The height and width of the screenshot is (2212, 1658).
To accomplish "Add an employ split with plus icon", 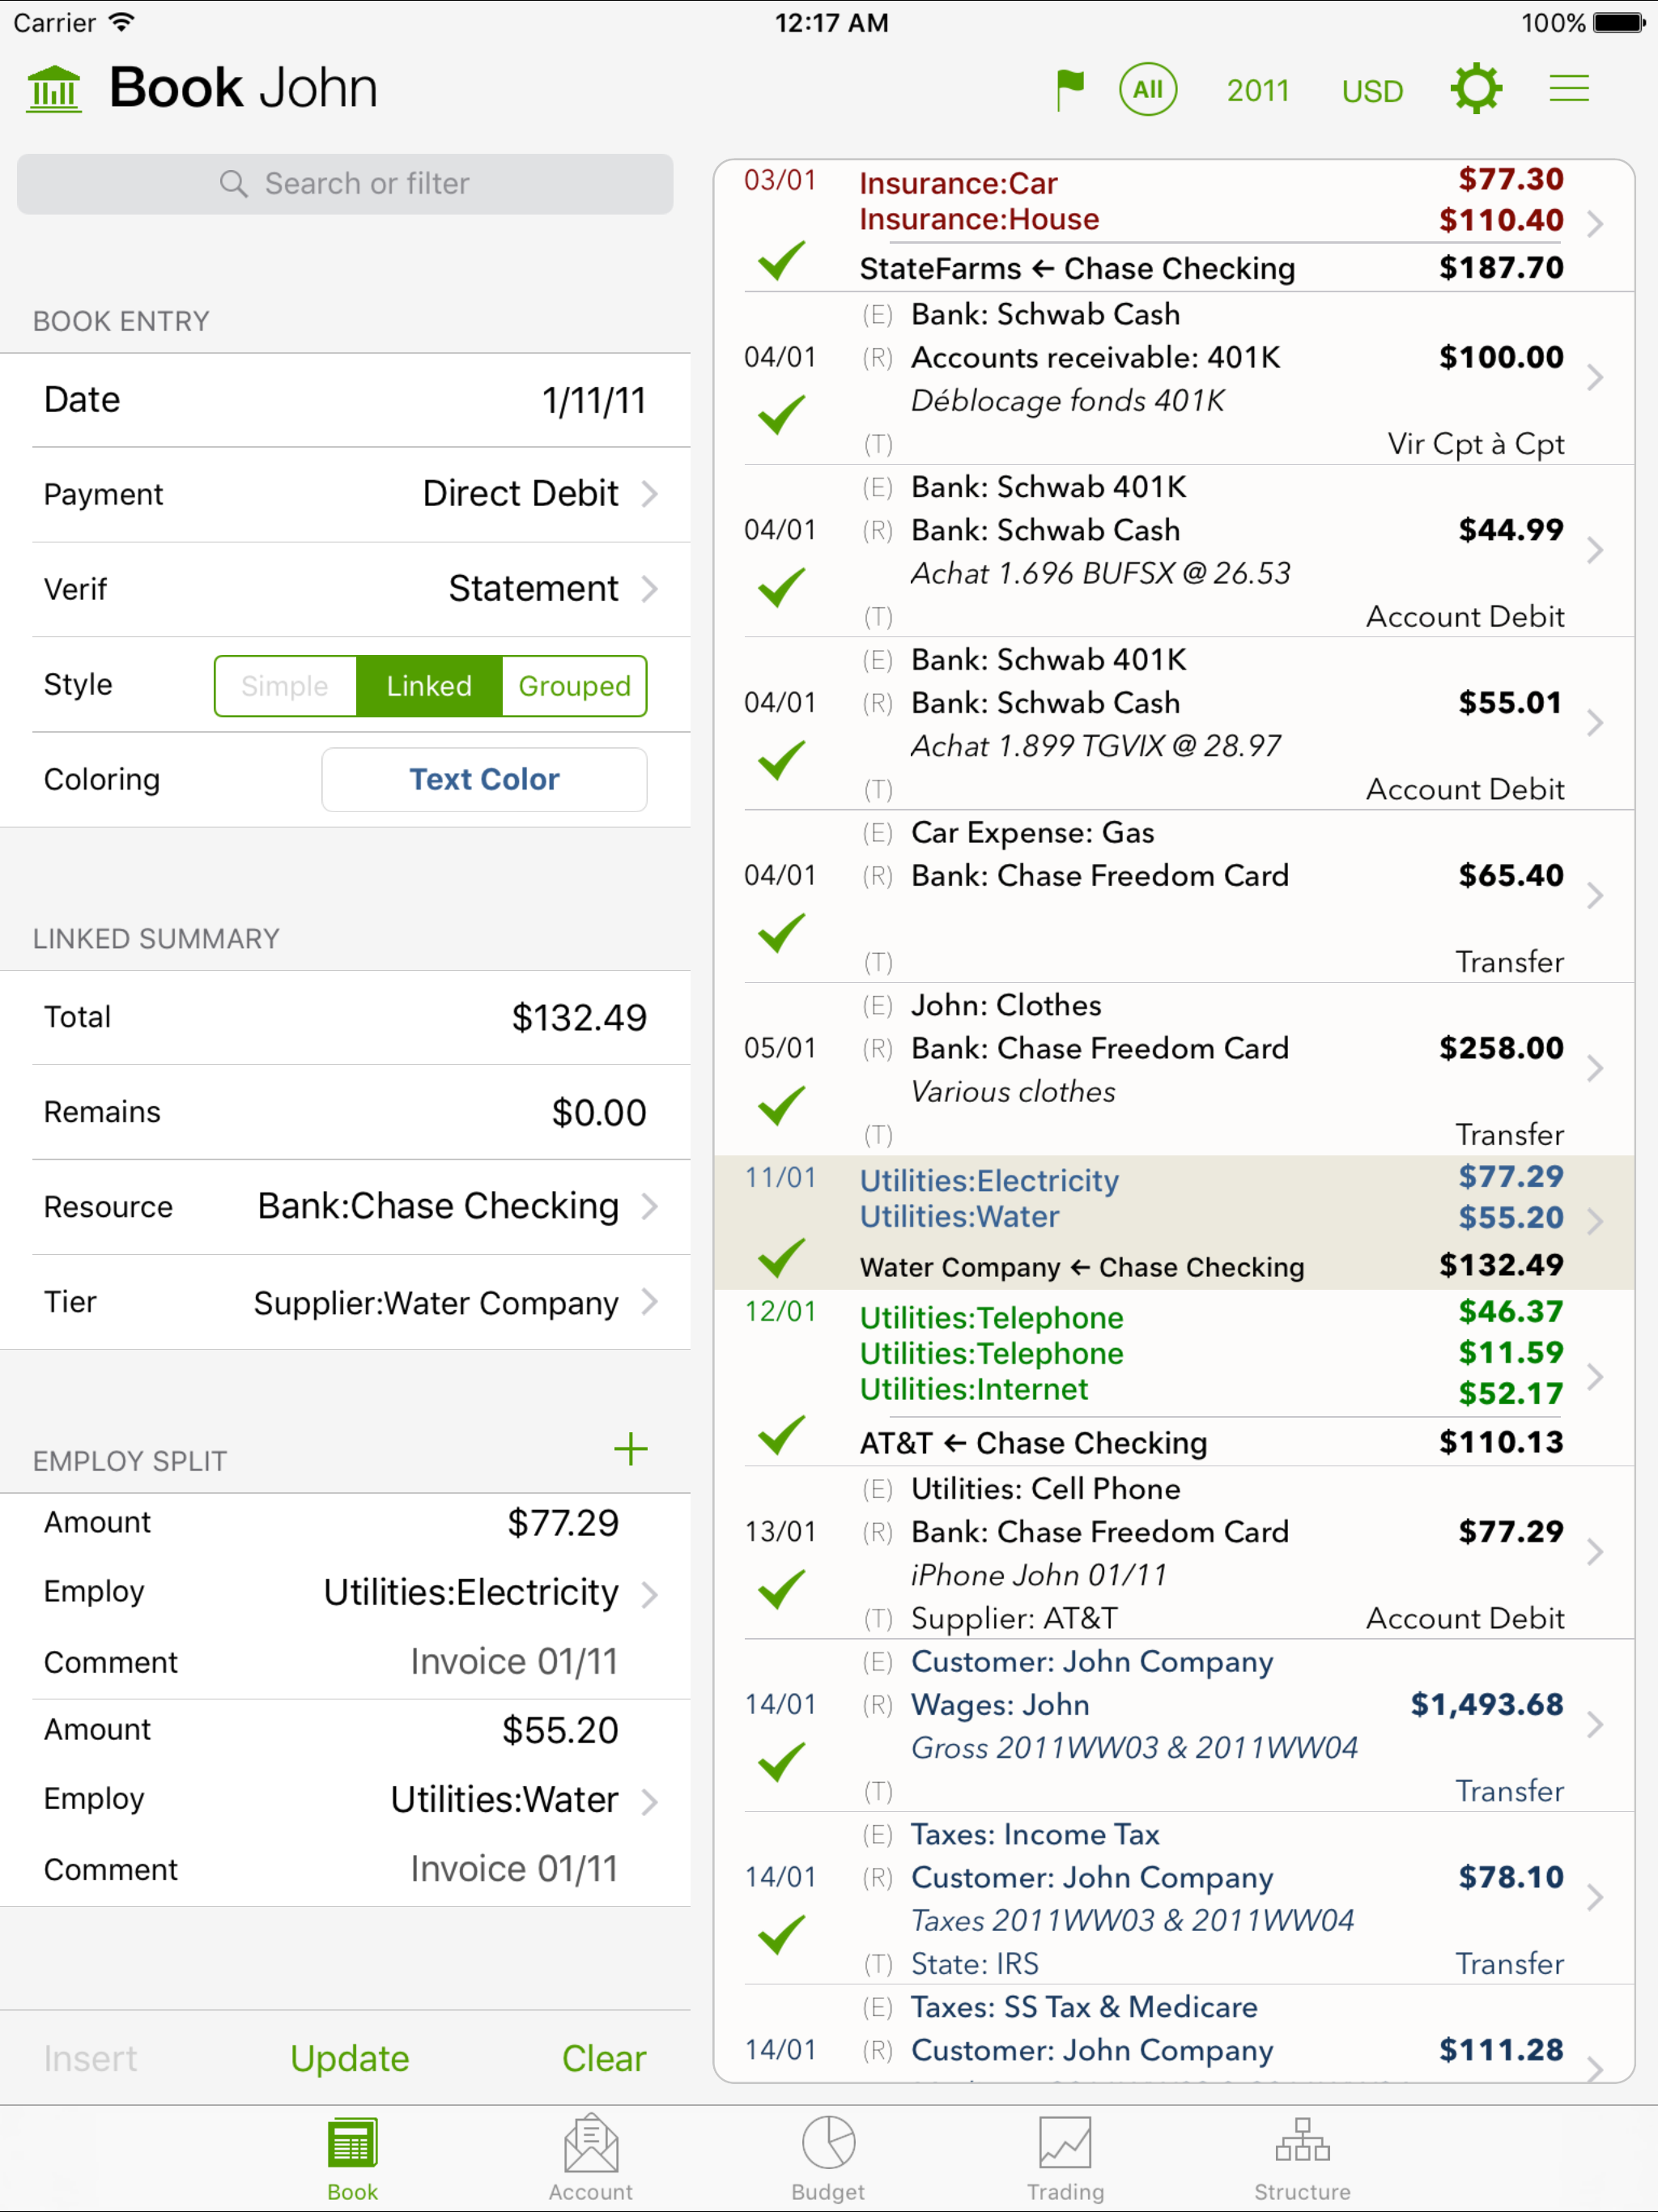I will point(630,1449).
